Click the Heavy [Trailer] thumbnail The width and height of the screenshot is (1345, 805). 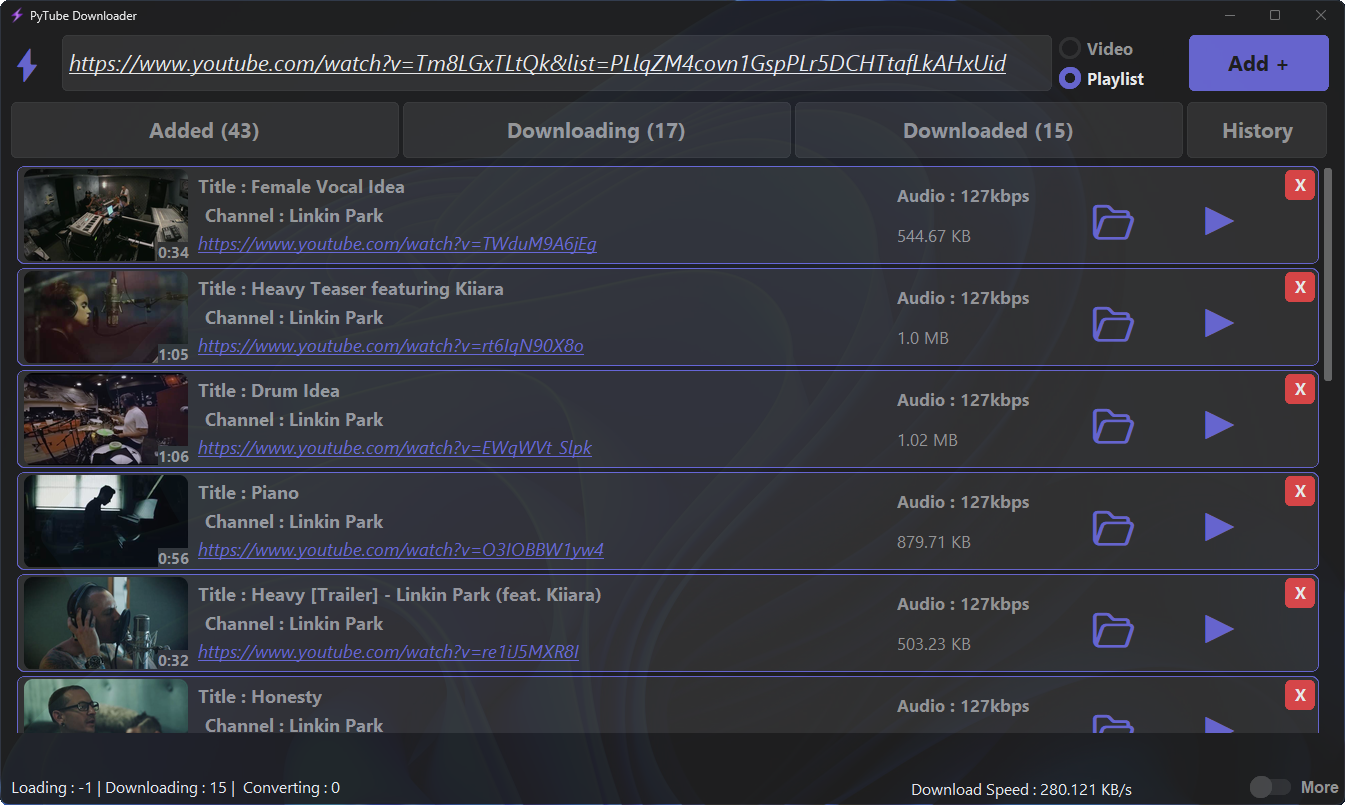click(106, 623)
